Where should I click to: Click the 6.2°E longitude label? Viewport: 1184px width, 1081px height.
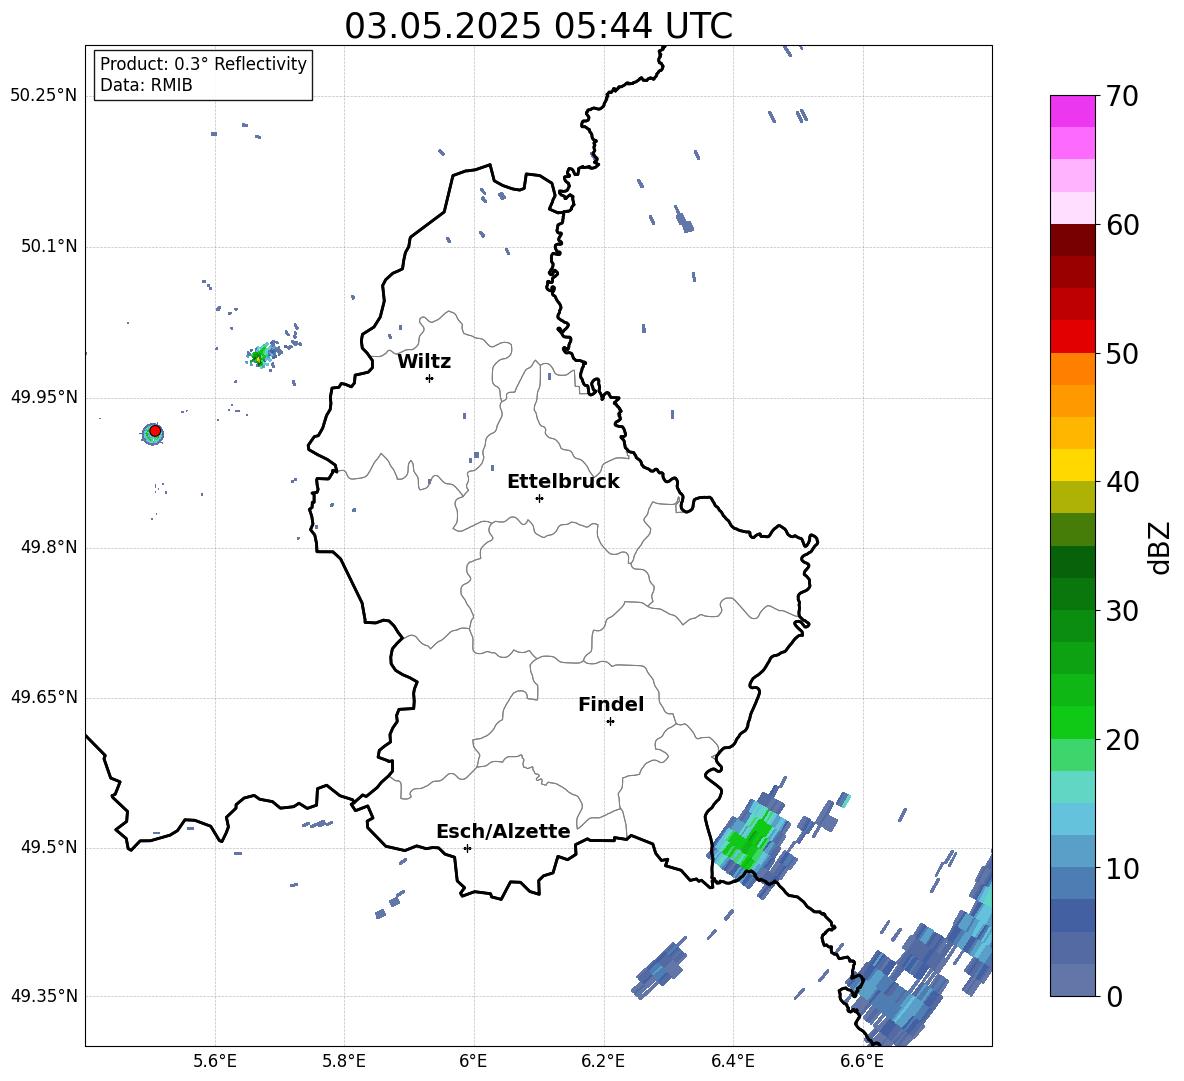pos(603,1061)
